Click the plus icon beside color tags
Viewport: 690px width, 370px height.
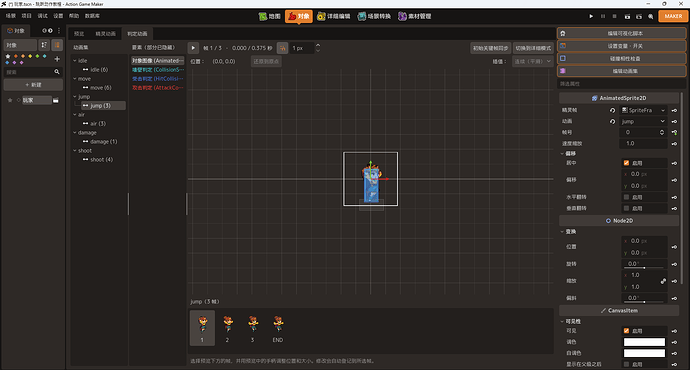pyautogui.click(x=57, y=59)
